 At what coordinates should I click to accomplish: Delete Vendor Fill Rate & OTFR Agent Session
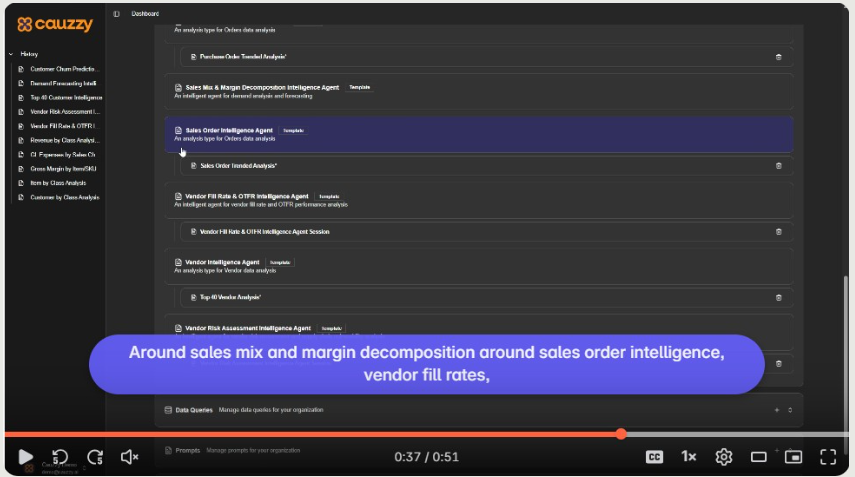(779, 232)
